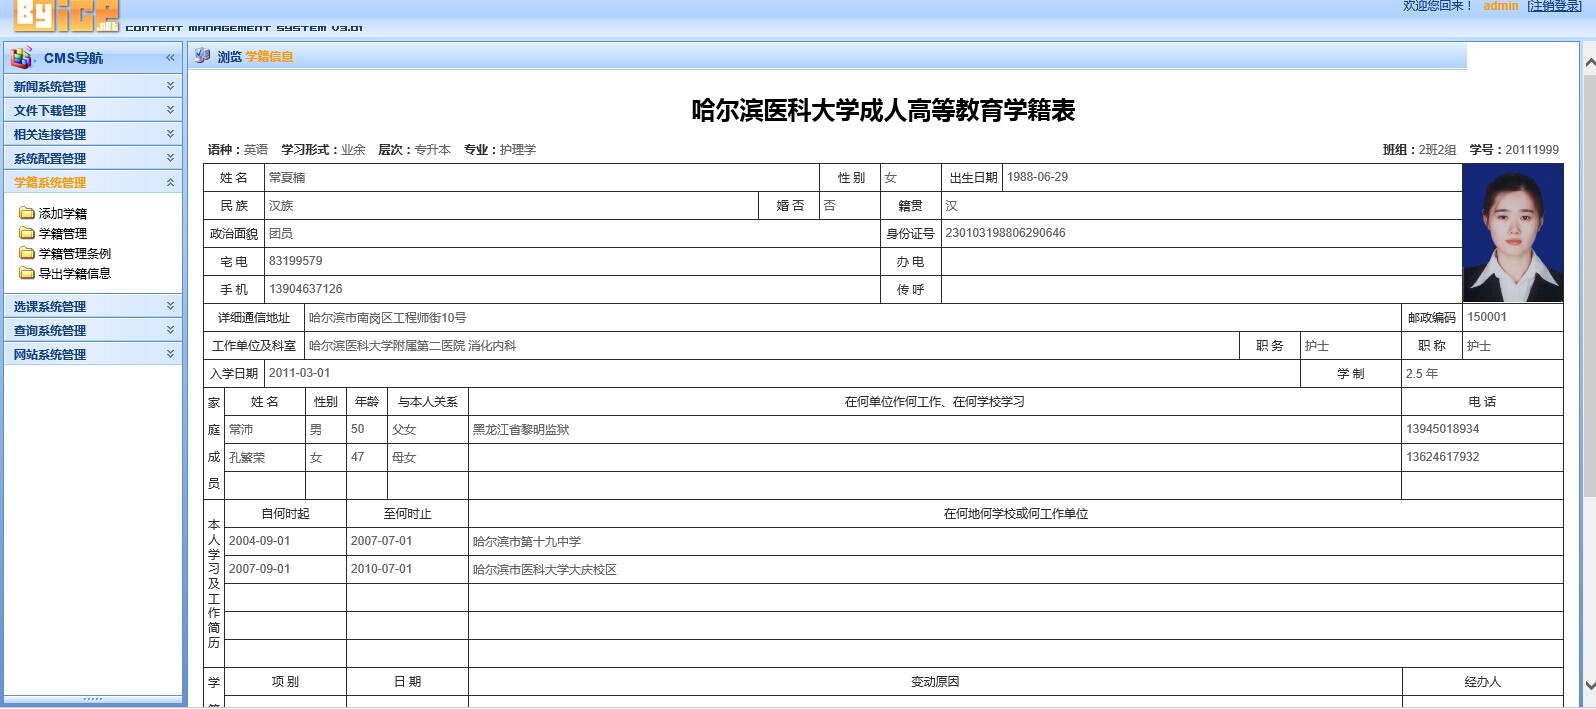The image size is (1596, 709).
Task: Click the school 哈尔滨市第十九中学
Action: (527, 542)
